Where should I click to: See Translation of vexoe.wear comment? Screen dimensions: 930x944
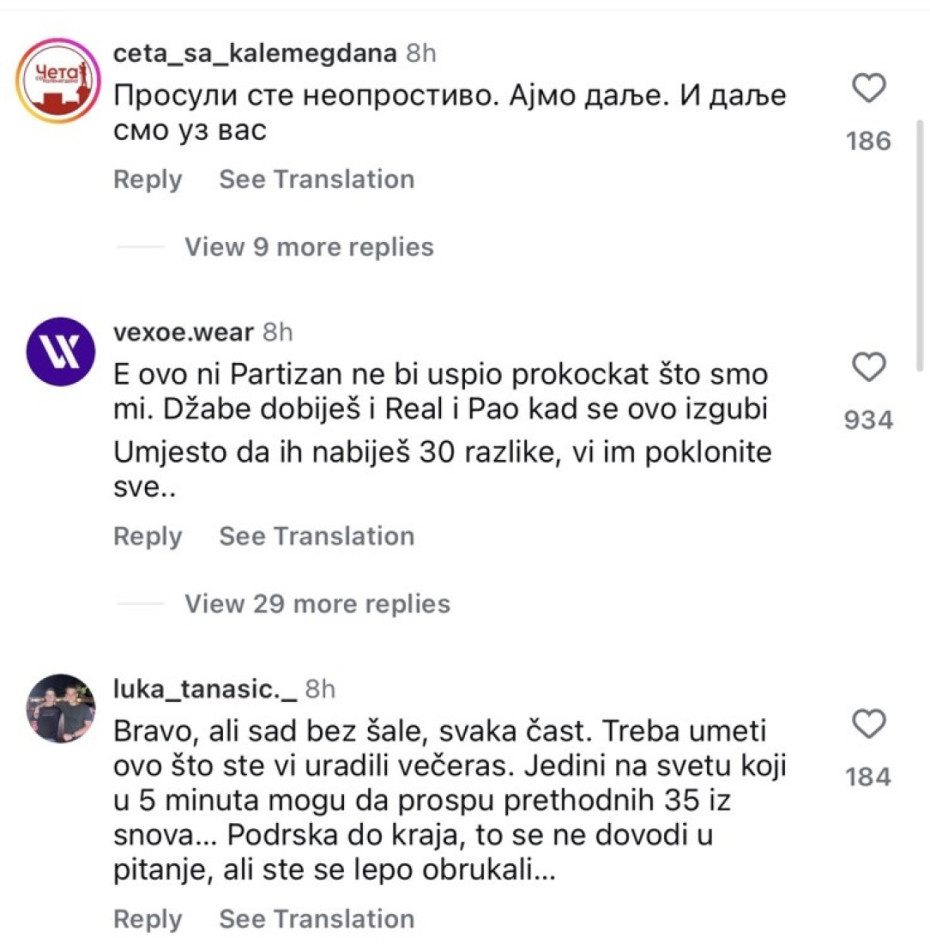coord(316,536)
